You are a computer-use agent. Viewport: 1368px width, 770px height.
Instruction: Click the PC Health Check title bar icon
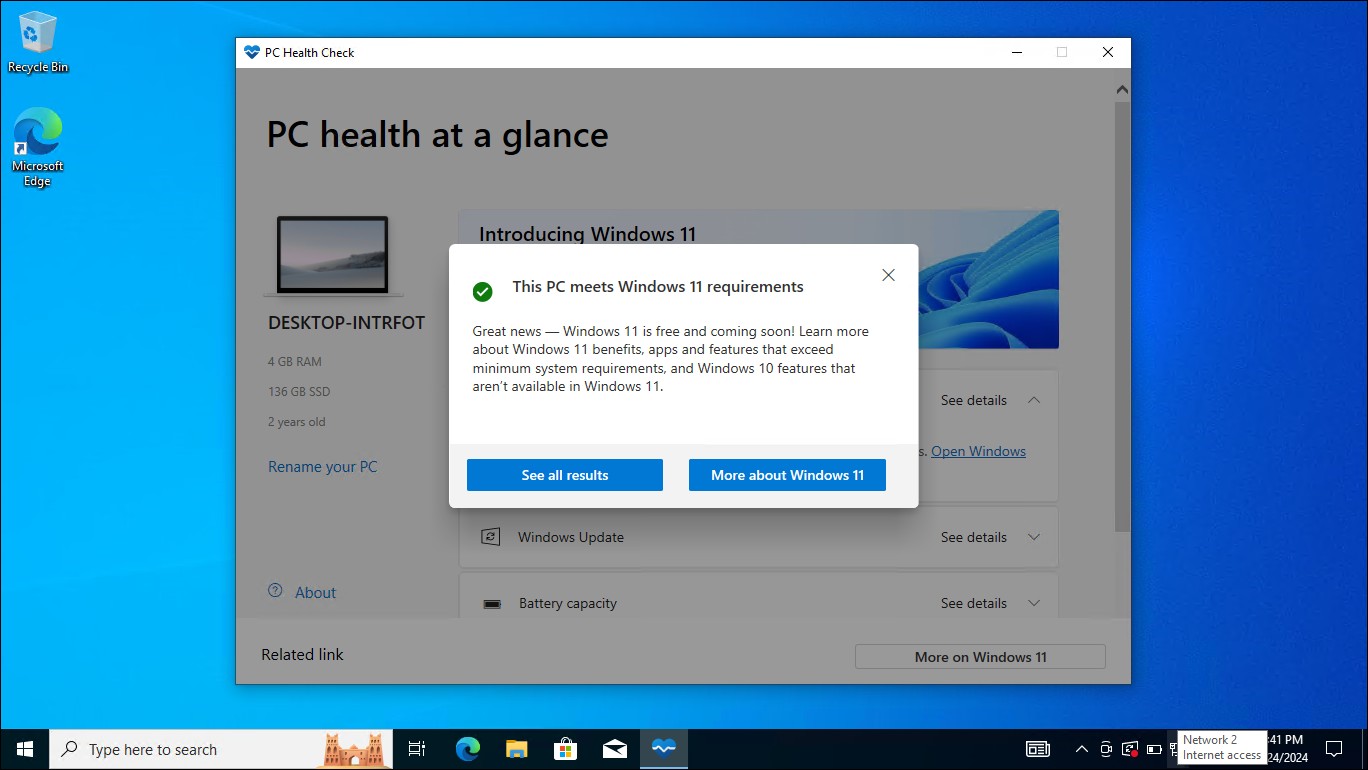[x=251, y=53]
